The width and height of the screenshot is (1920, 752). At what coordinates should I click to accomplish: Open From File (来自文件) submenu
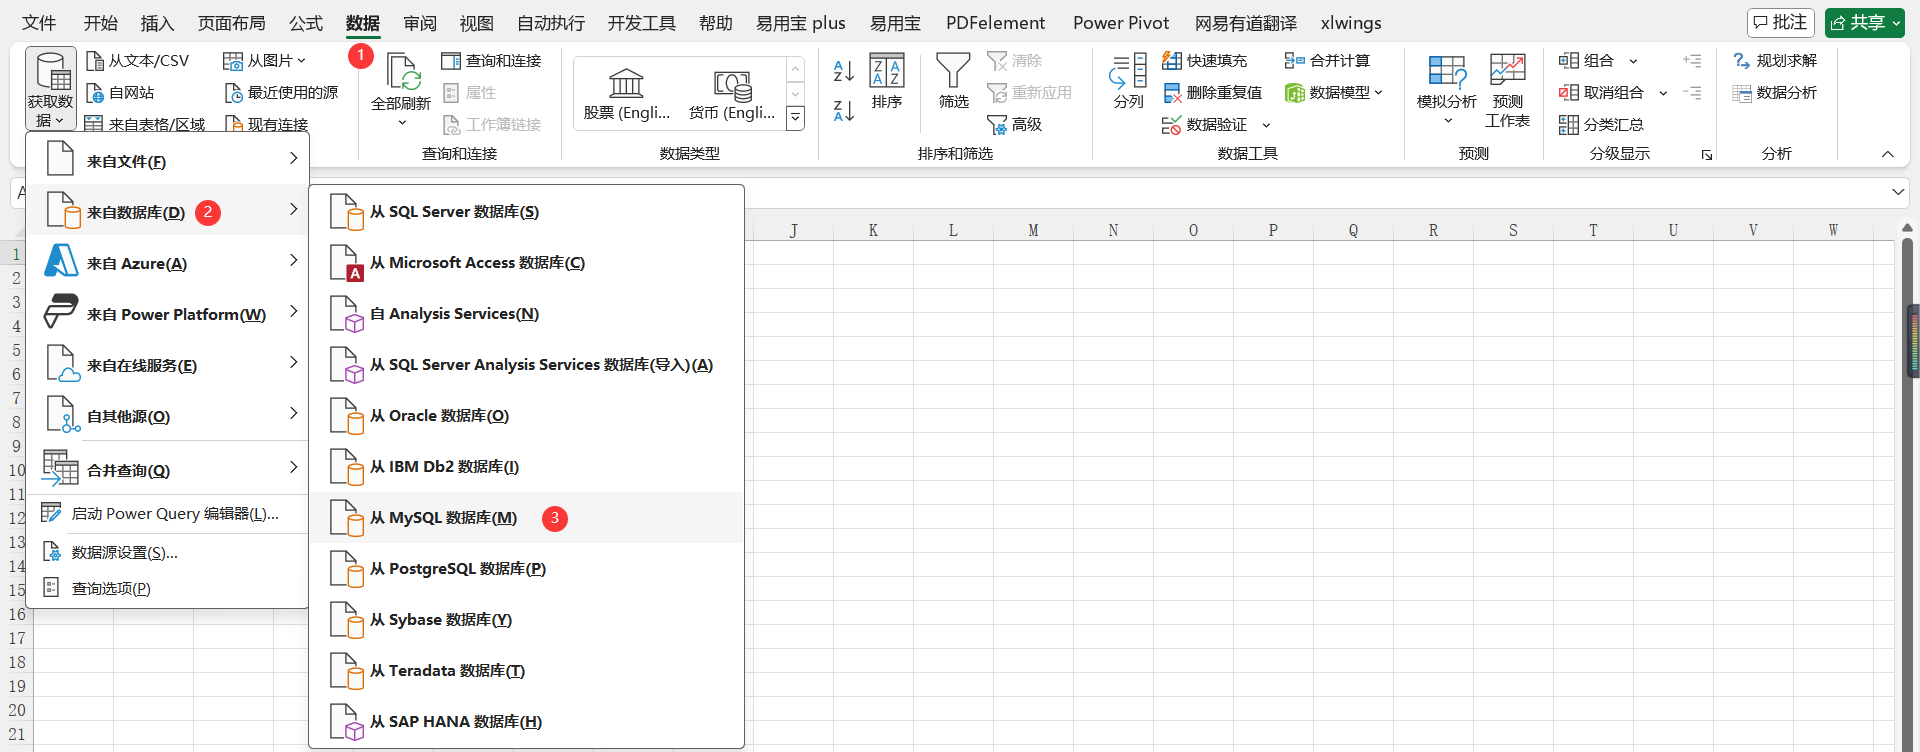pyautogui.click(x=168, y=160)
